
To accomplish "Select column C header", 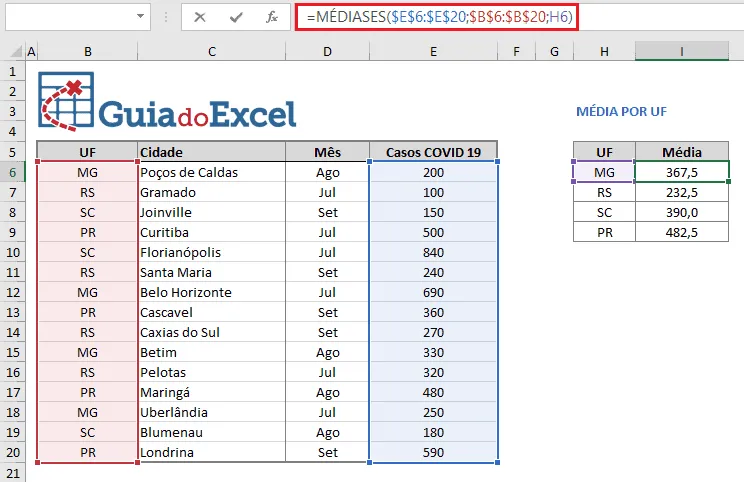I will click(212, 52).
